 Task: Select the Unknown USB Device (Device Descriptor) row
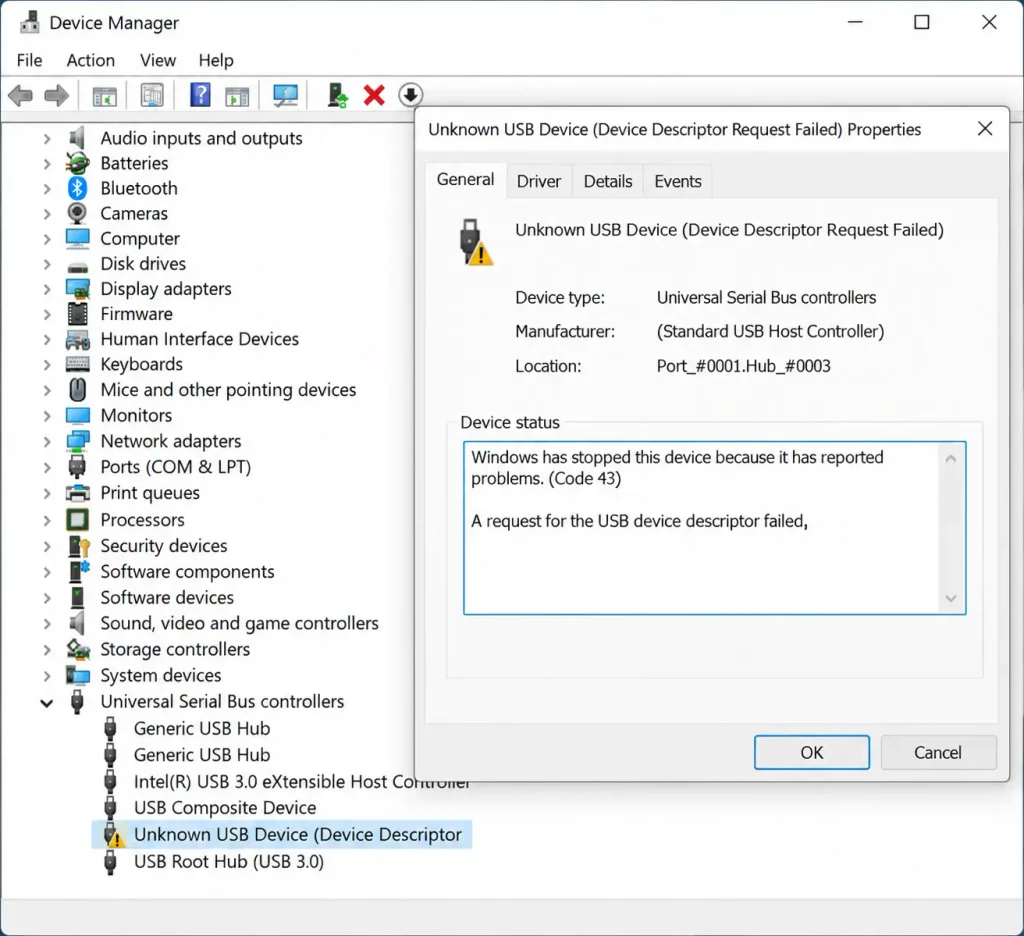coord(282,835)
